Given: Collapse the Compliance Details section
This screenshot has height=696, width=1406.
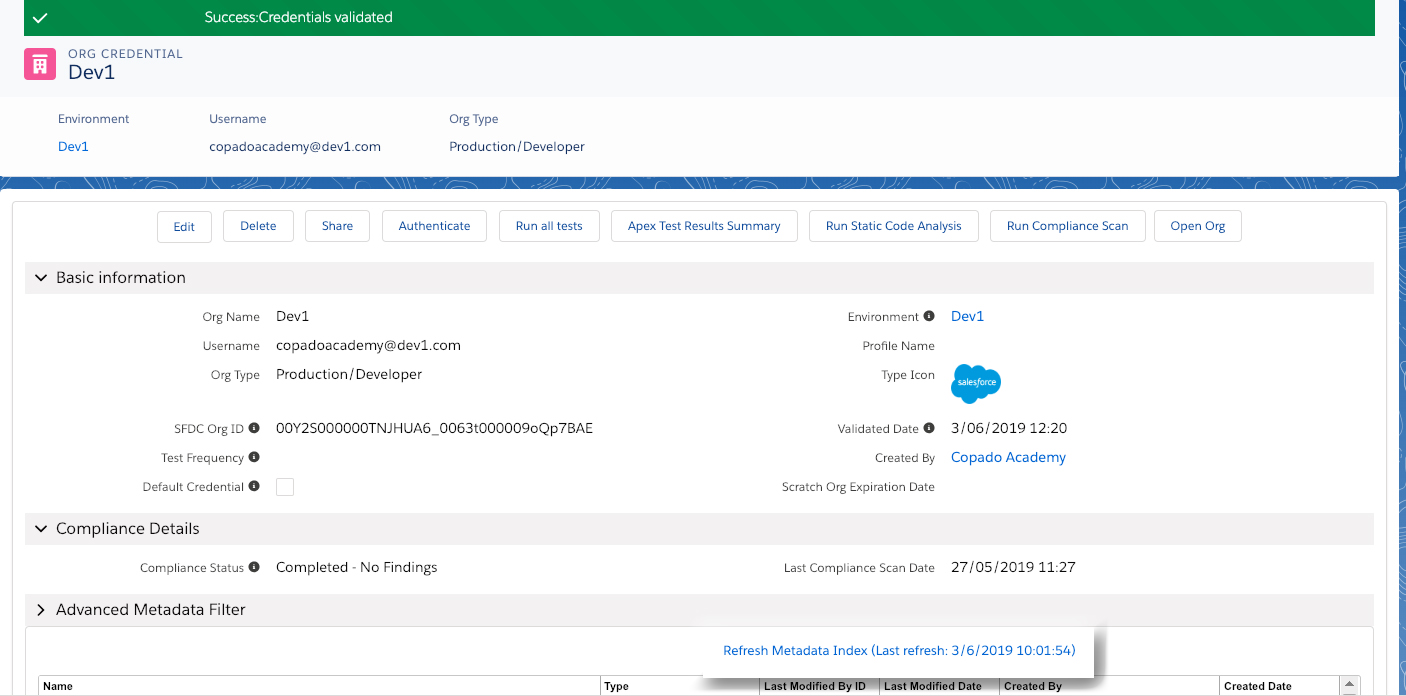Looking at the screenshot, I should pos(41,529).
